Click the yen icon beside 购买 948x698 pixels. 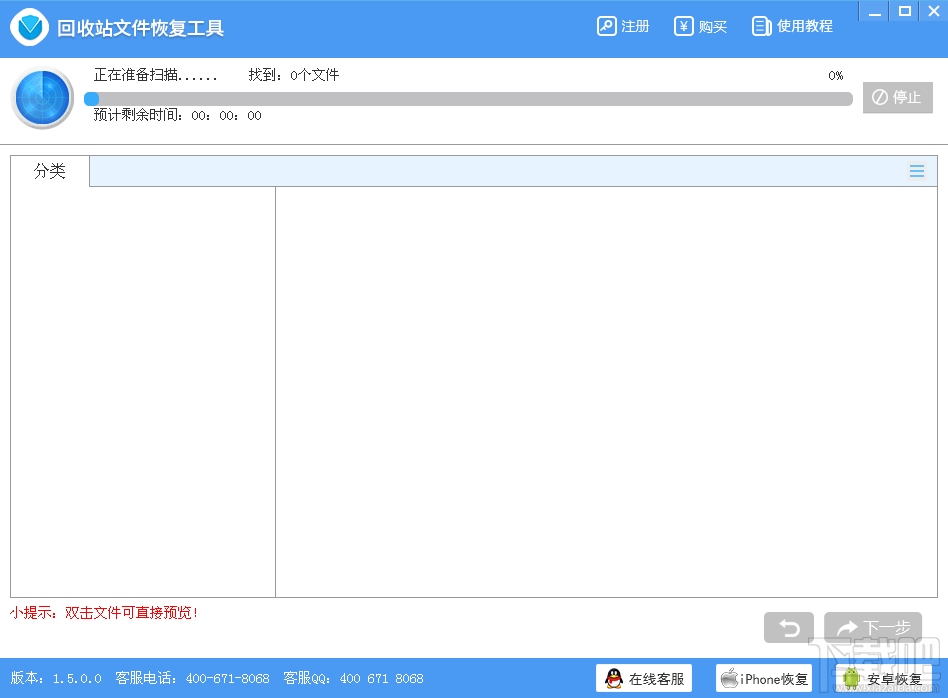(x=684, y=27)
